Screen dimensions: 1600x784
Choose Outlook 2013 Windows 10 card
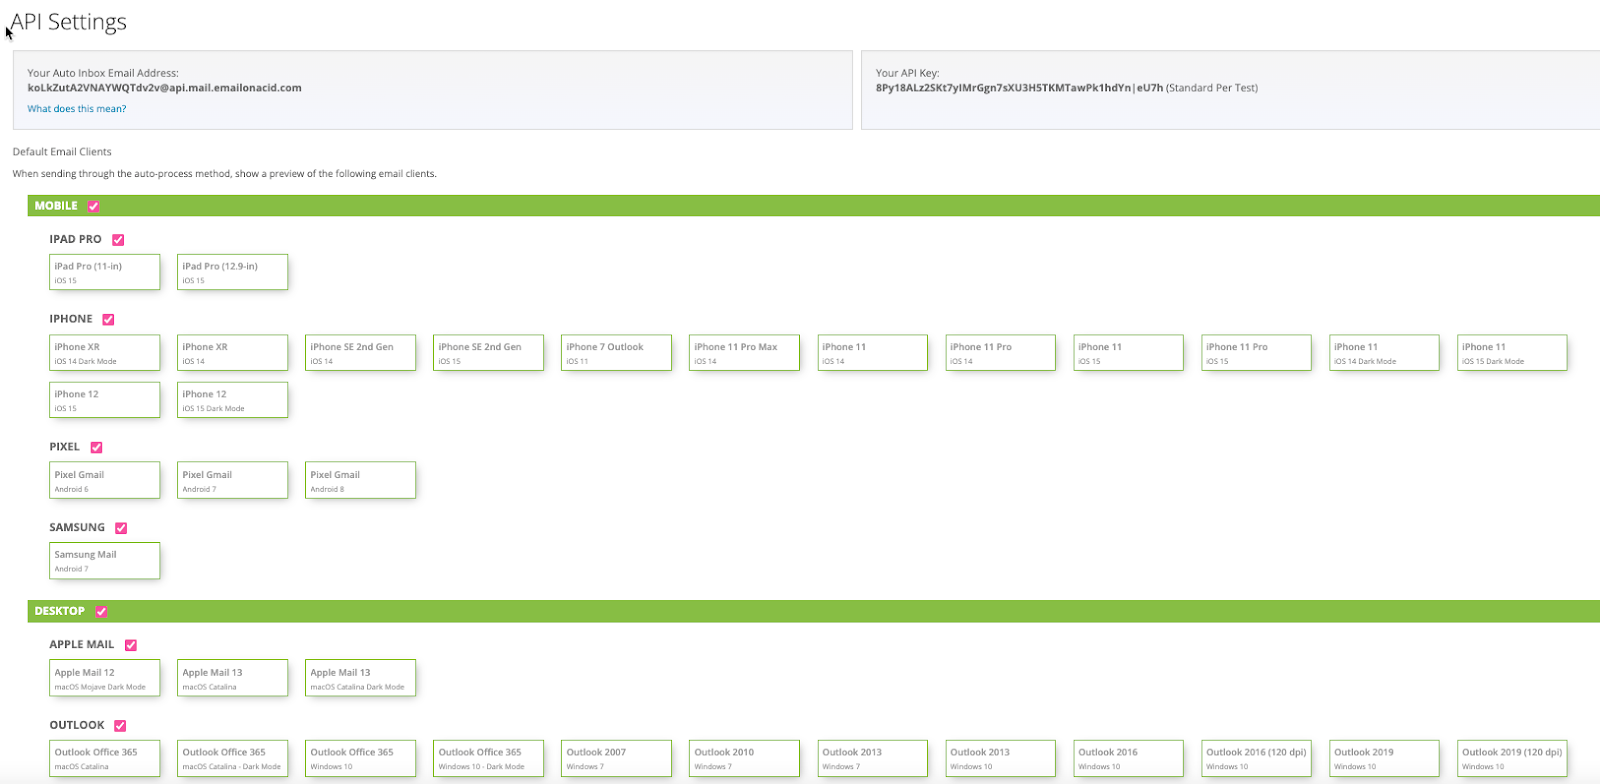click(x=1001, y=758)
